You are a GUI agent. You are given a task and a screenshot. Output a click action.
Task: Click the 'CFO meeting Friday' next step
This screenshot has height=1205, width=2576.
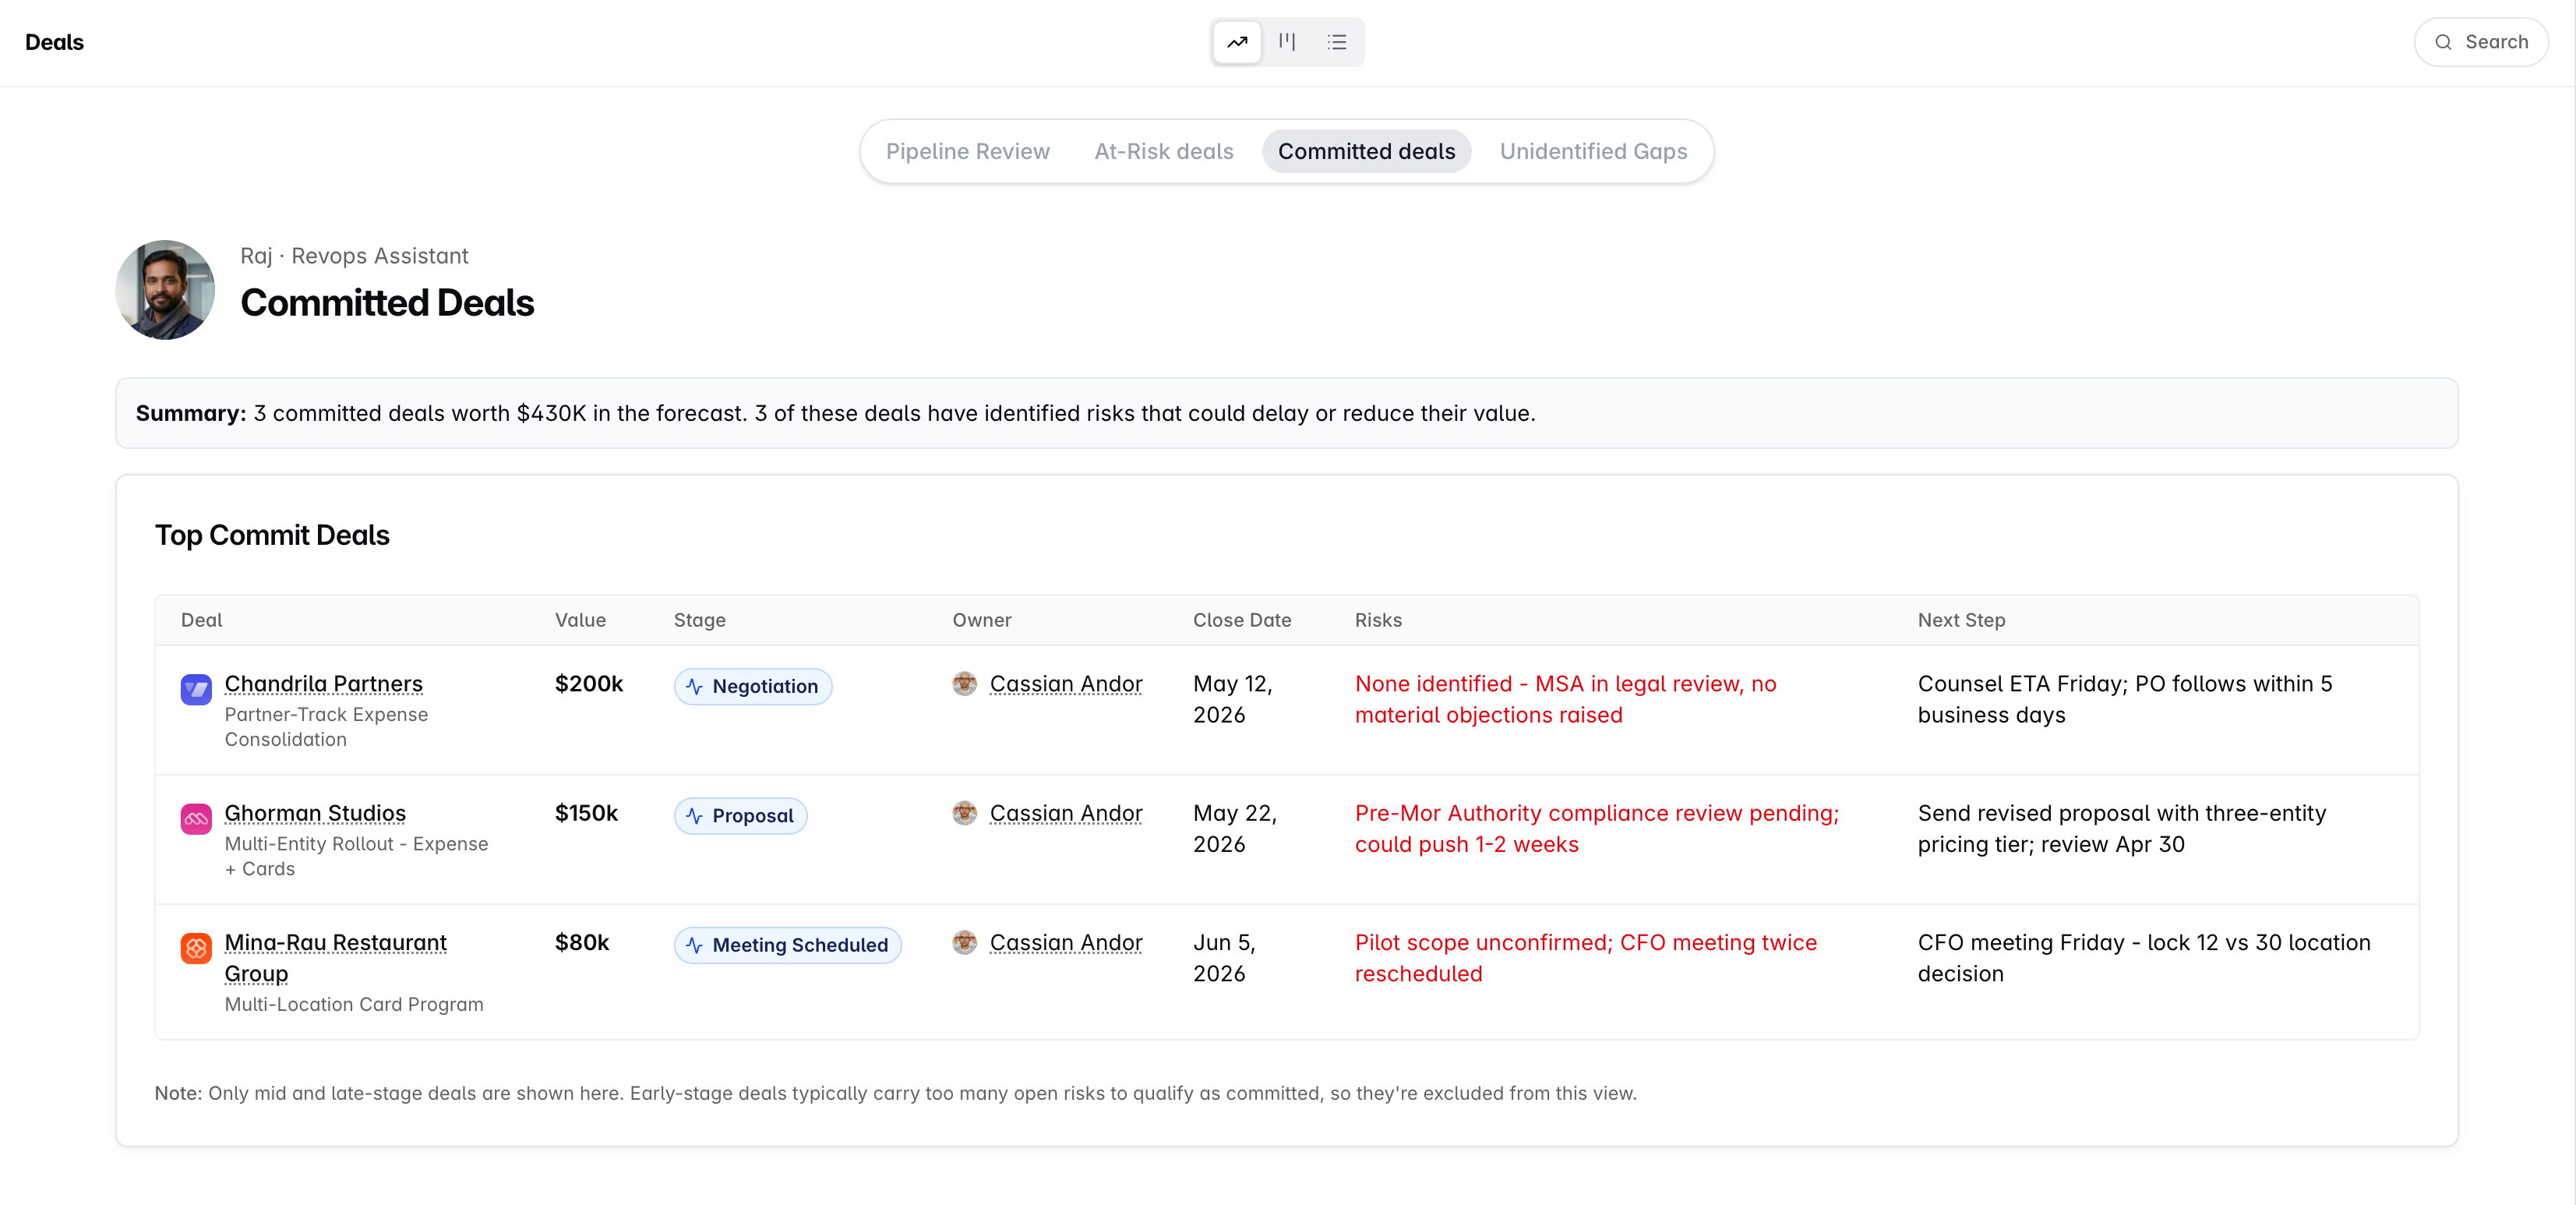click(x=2143, y=957)
